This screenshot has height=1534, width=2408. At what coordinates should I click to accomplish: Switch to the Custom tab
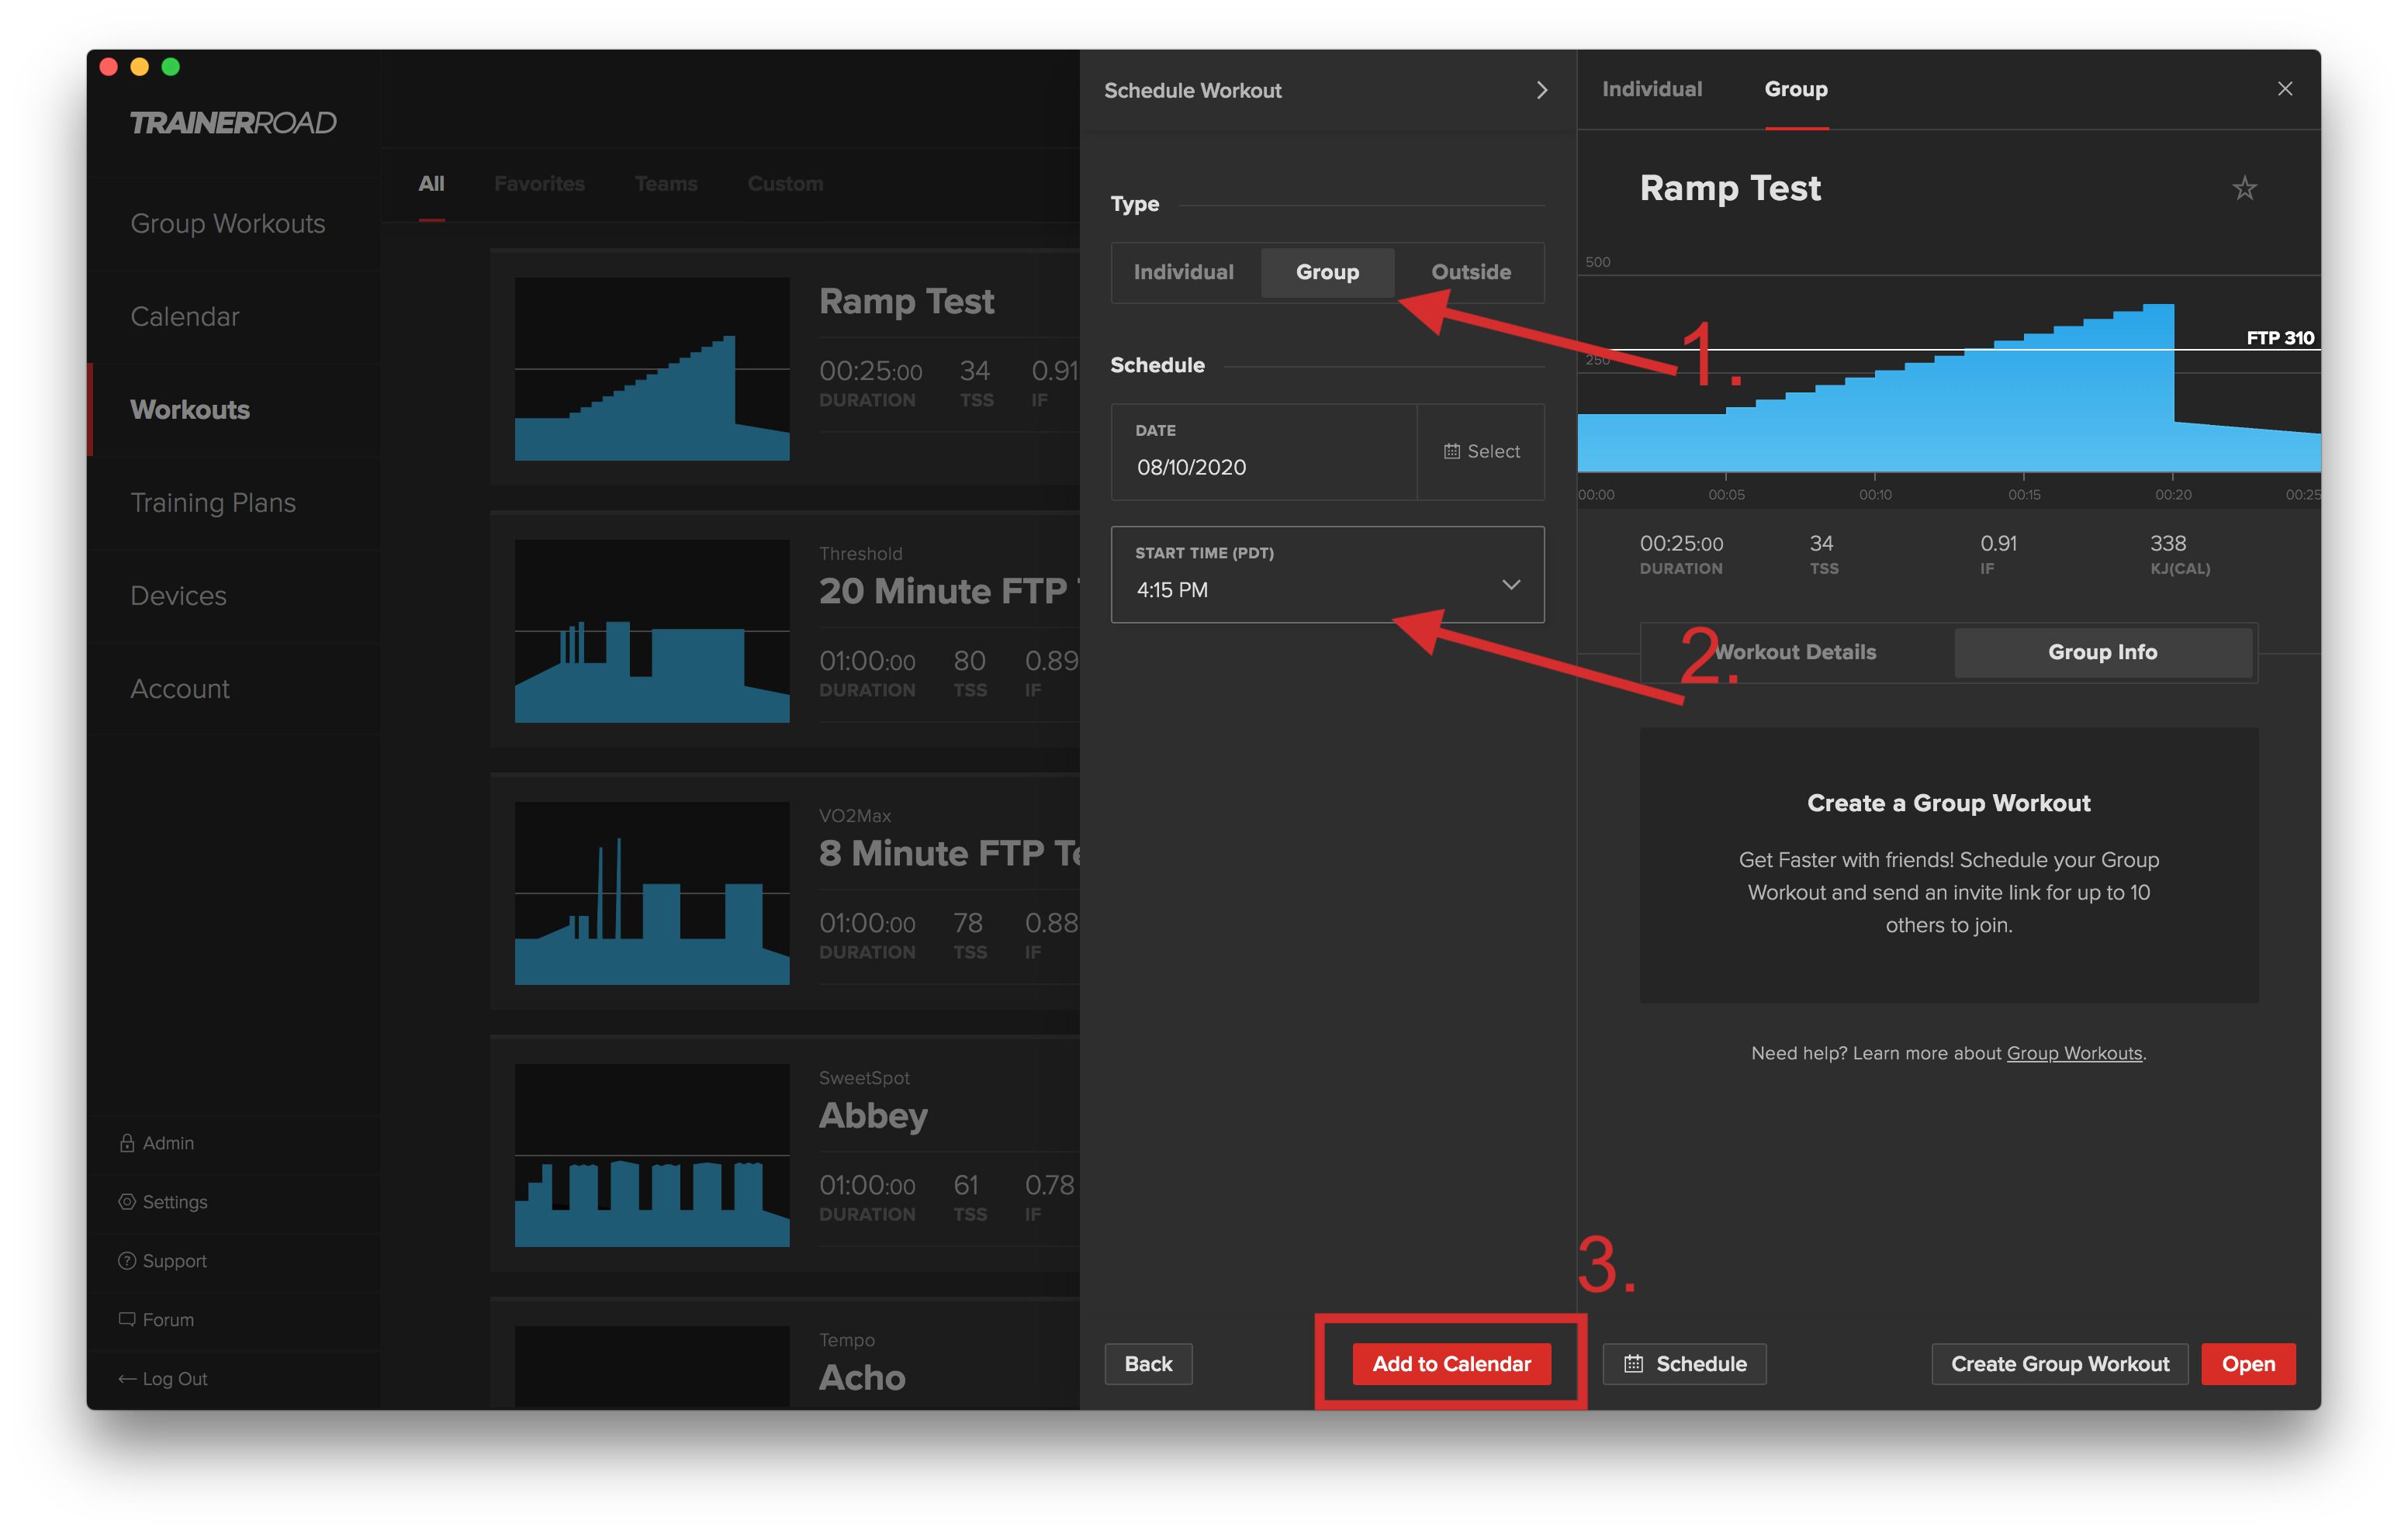click(x=785, y=184)
